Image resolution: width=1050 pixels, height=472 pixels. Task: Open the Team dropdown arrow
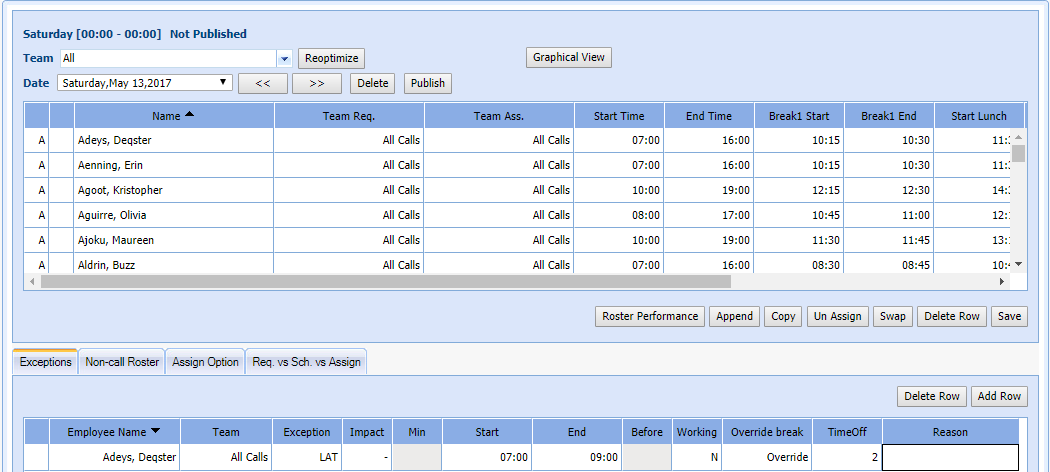coord(284,59)
